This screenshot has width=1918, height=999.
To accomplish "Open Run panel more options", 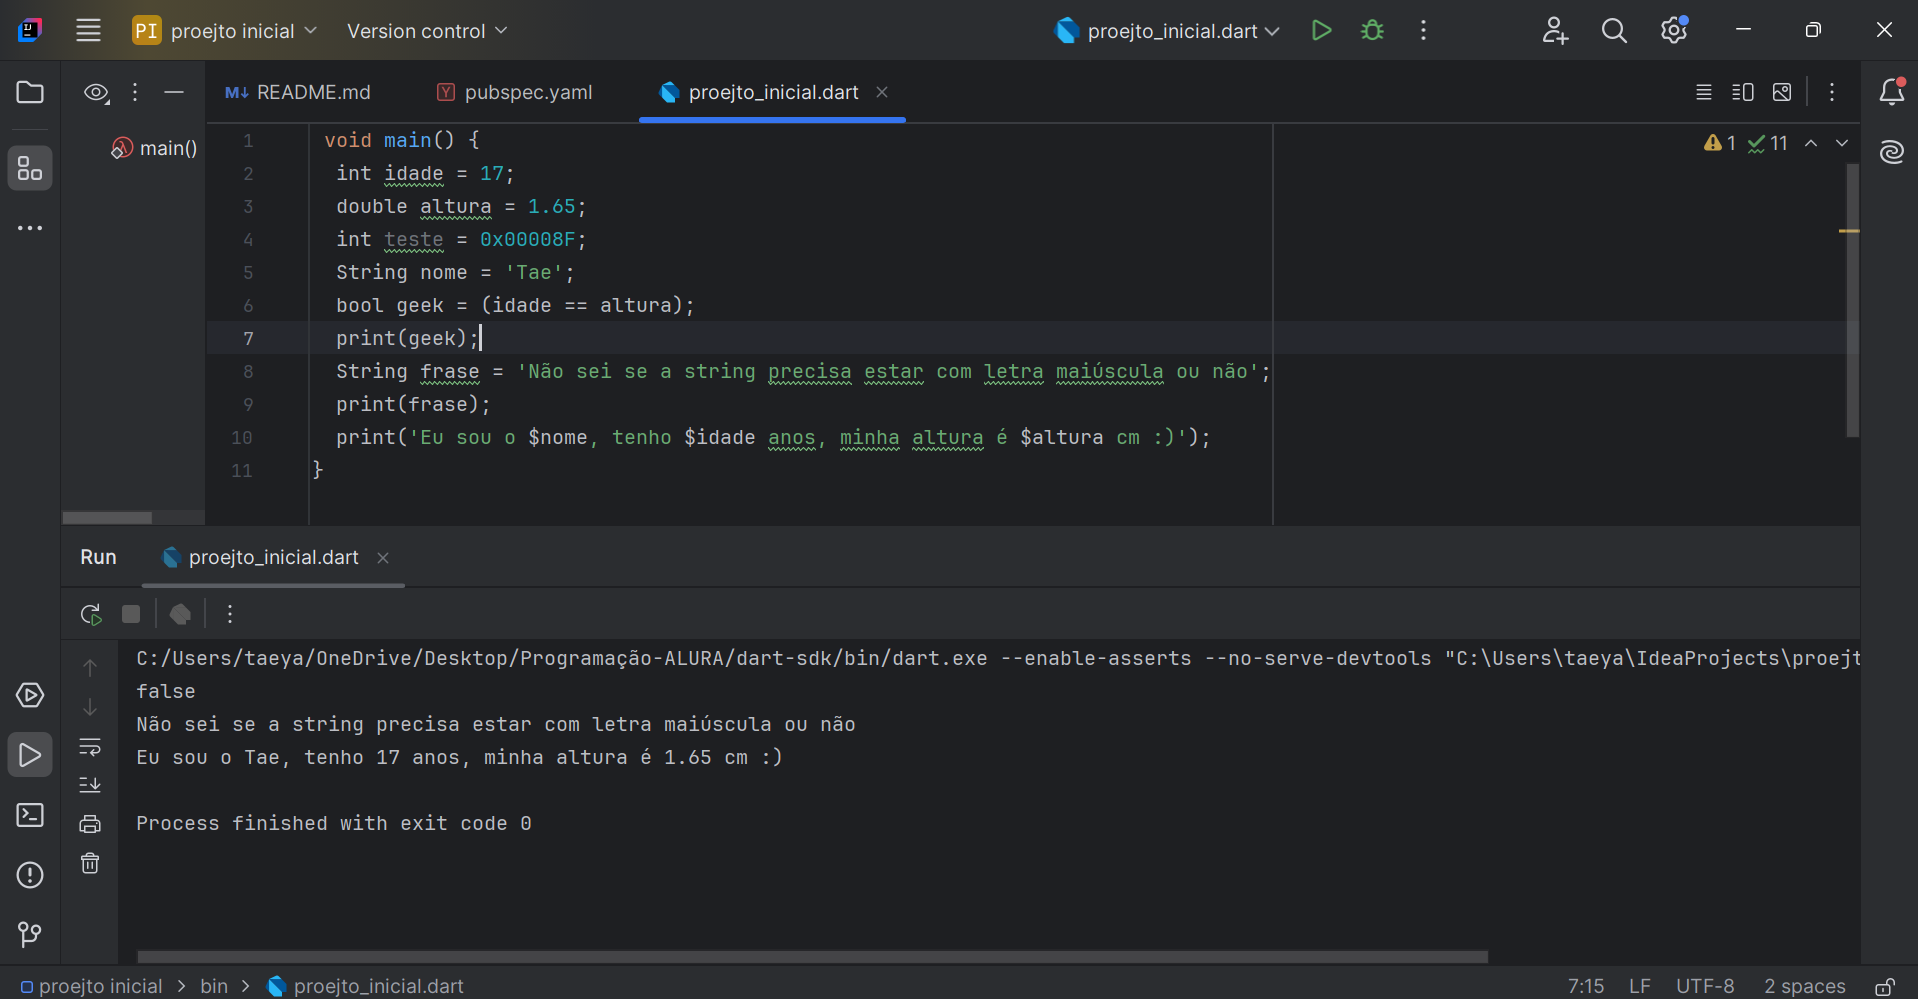I will coord(230,614).
